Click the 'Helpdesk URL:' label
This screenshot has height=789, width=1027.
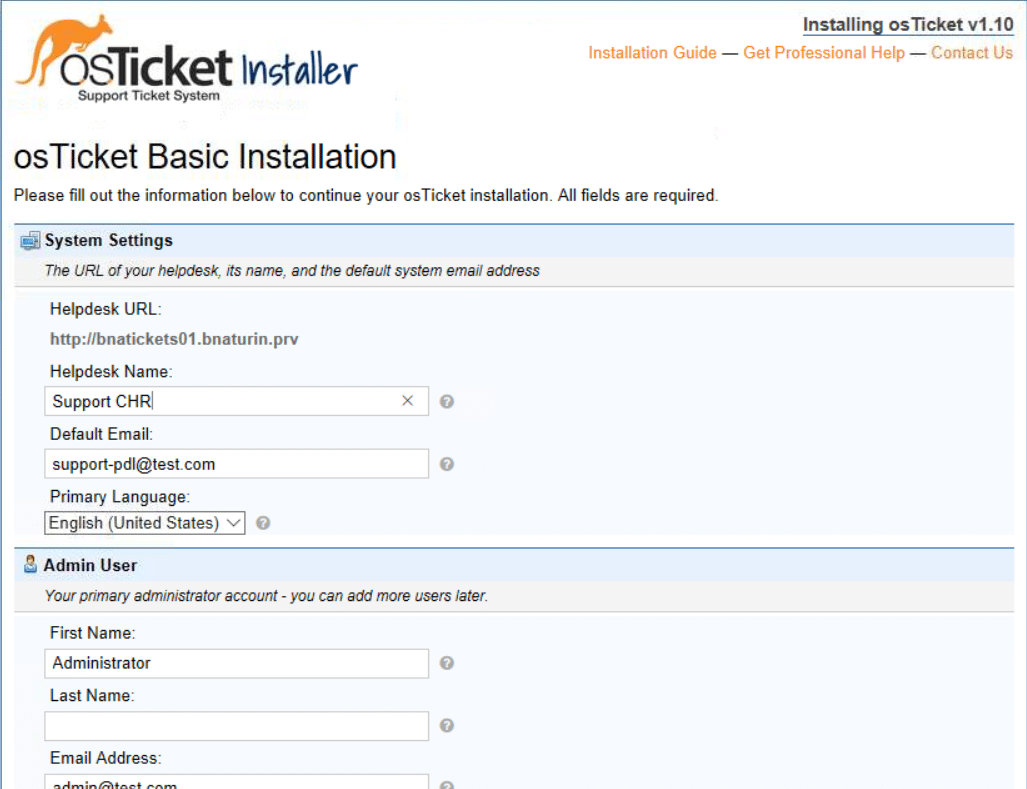pos(105,309)
